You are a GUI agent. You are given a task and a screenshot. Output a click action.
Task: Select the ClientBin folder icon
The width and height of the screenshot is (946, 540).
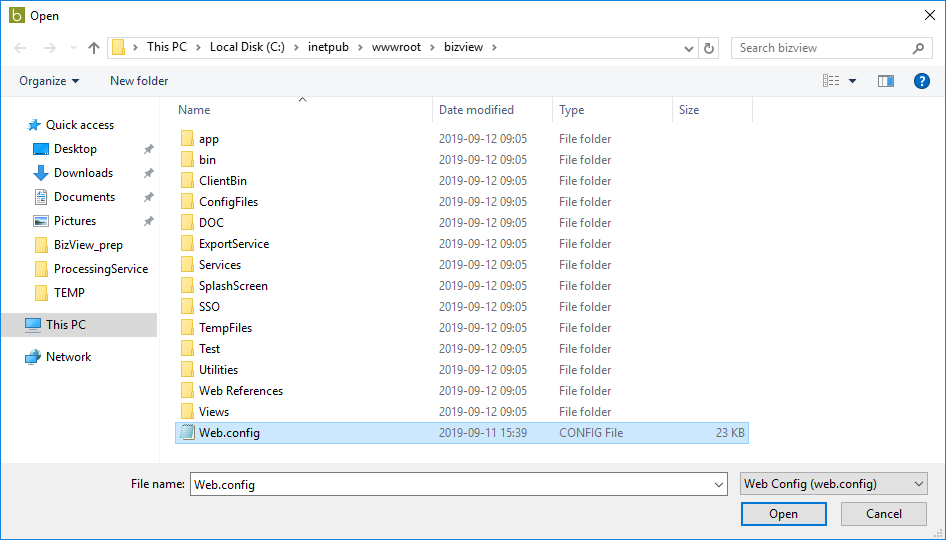(188, 181)
